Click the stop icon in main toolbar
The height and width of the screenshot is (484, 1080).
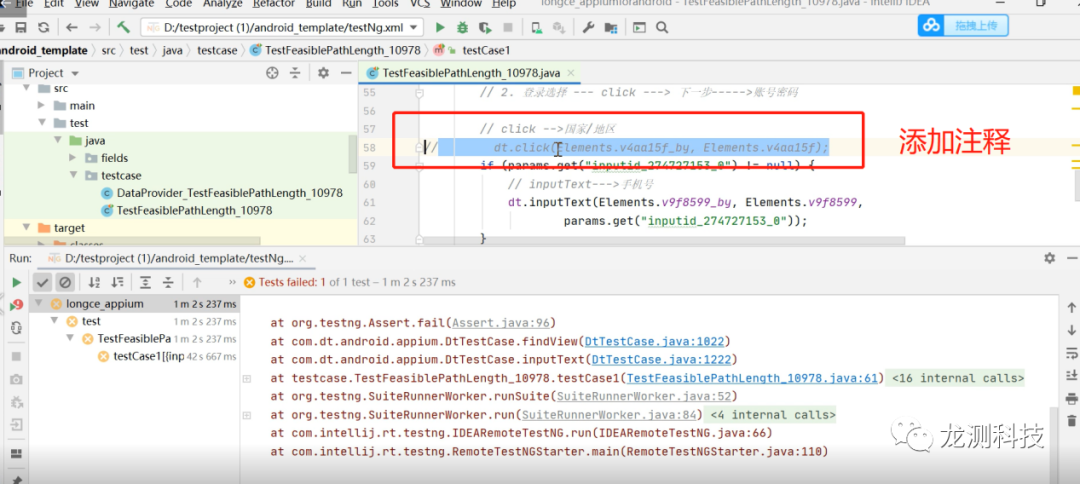508,28
